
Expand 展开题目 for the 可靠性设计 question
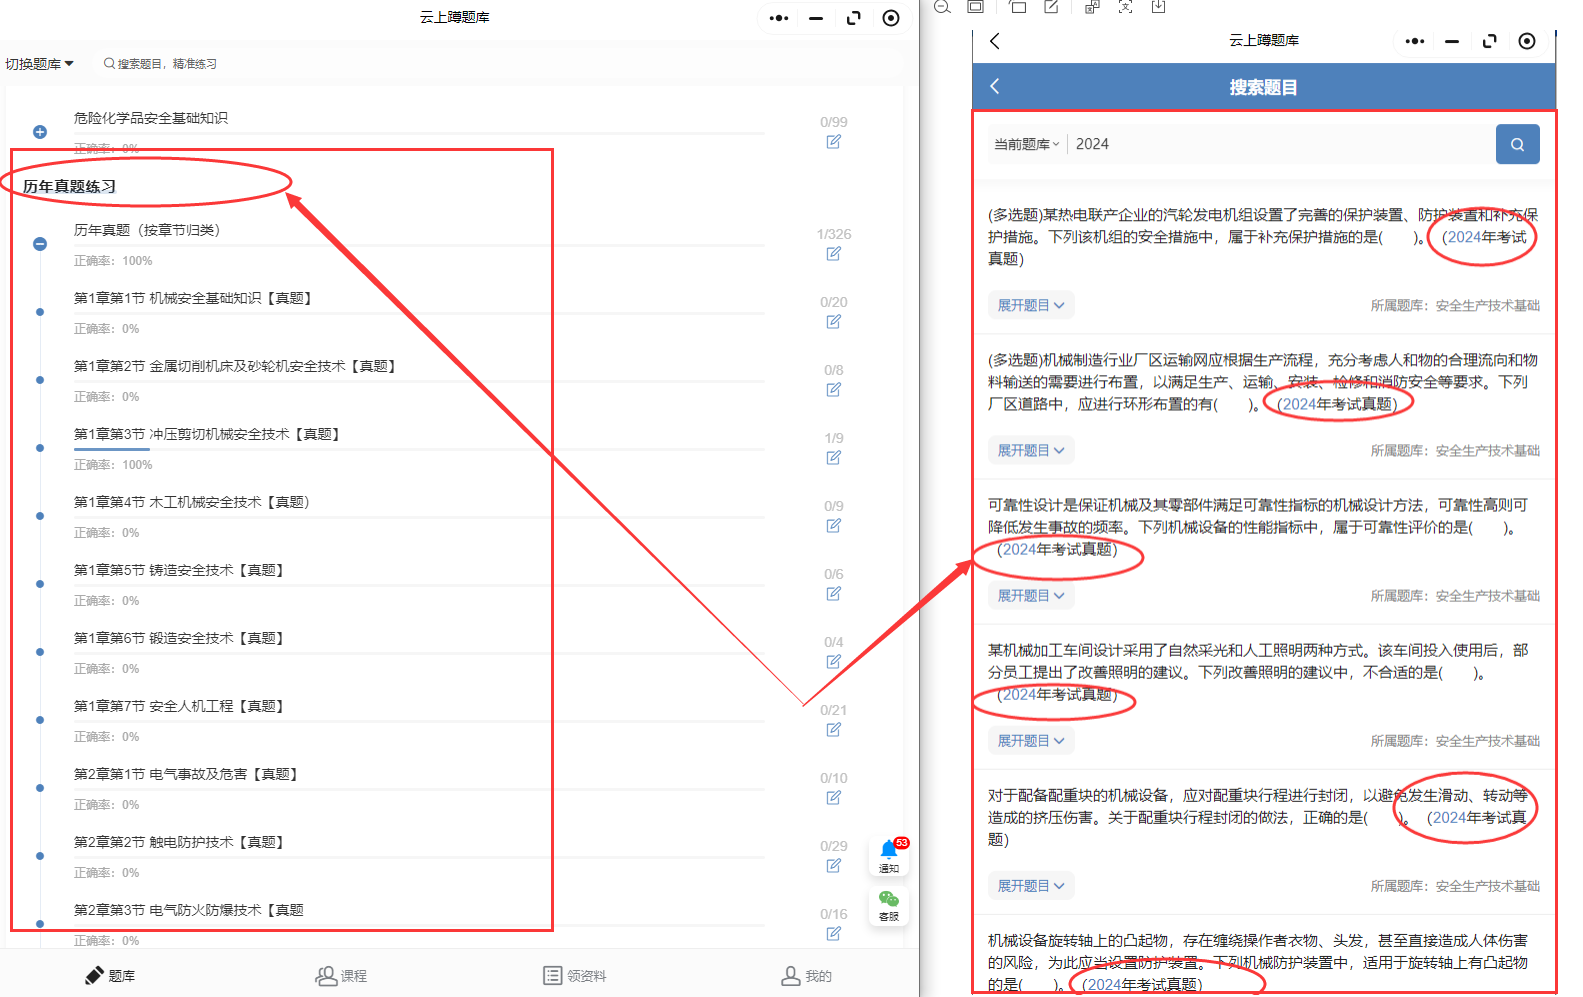point(1031,595)
